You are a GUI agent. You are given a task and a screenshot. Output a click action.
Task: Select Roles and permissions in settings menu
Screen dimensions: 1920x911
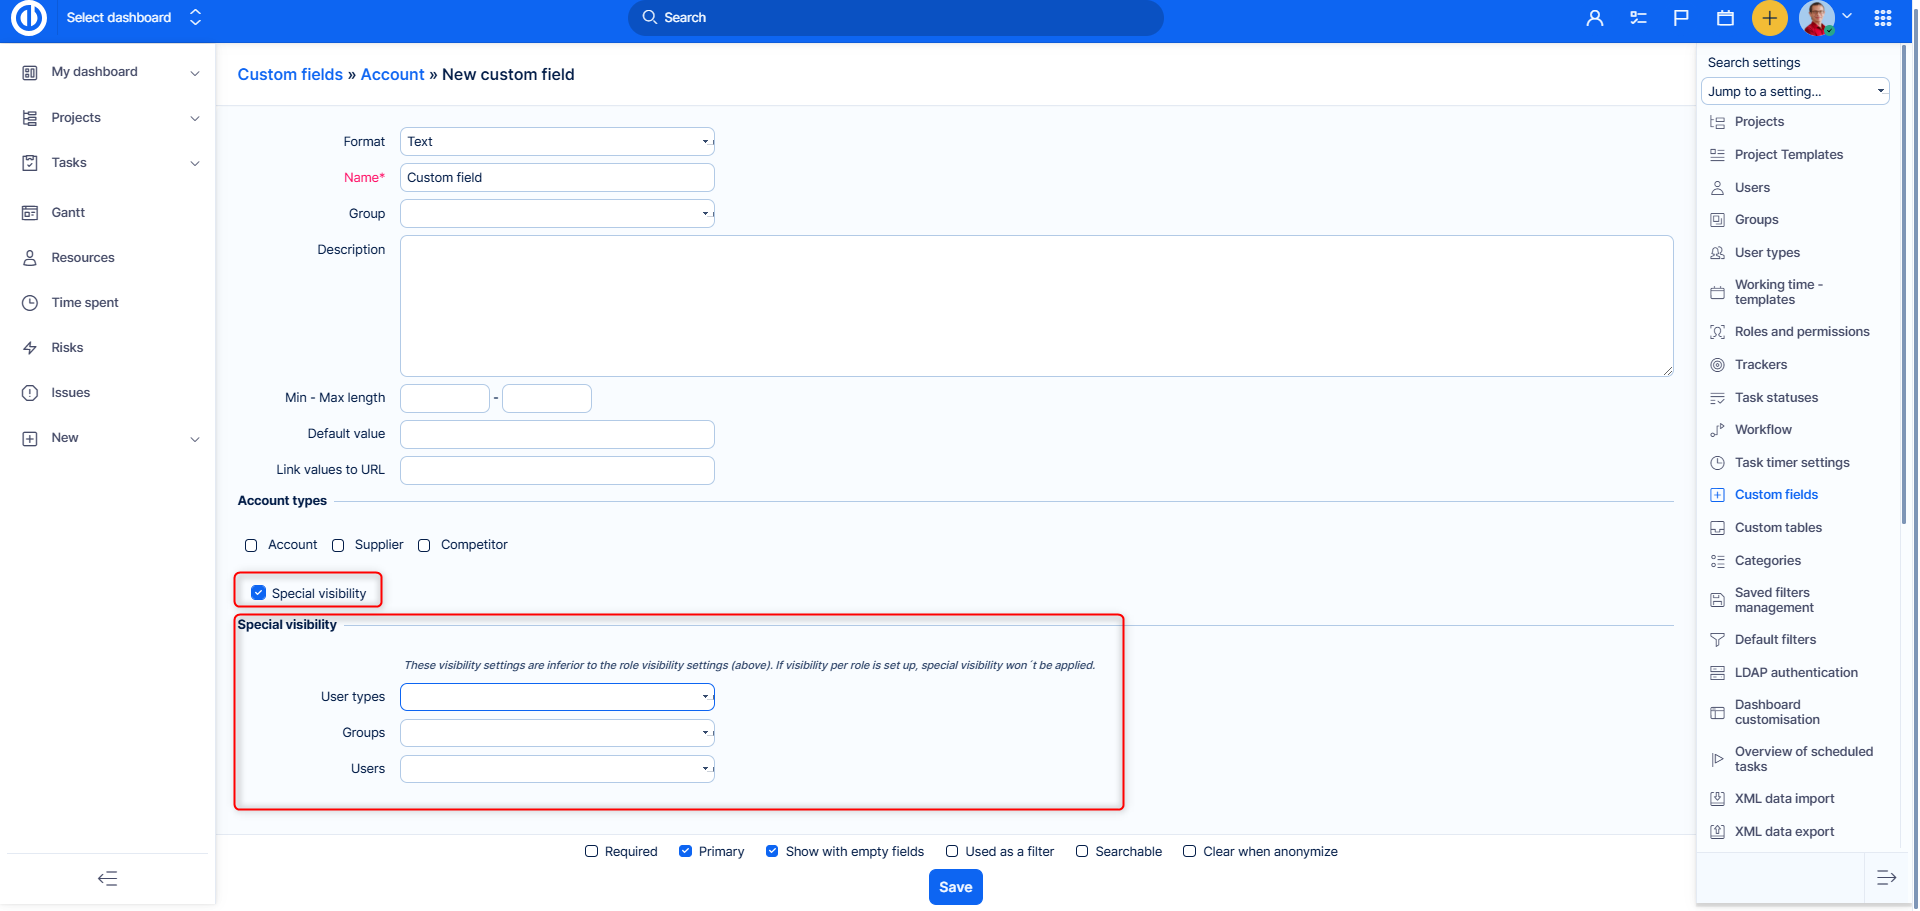(x=1801, y=332)
